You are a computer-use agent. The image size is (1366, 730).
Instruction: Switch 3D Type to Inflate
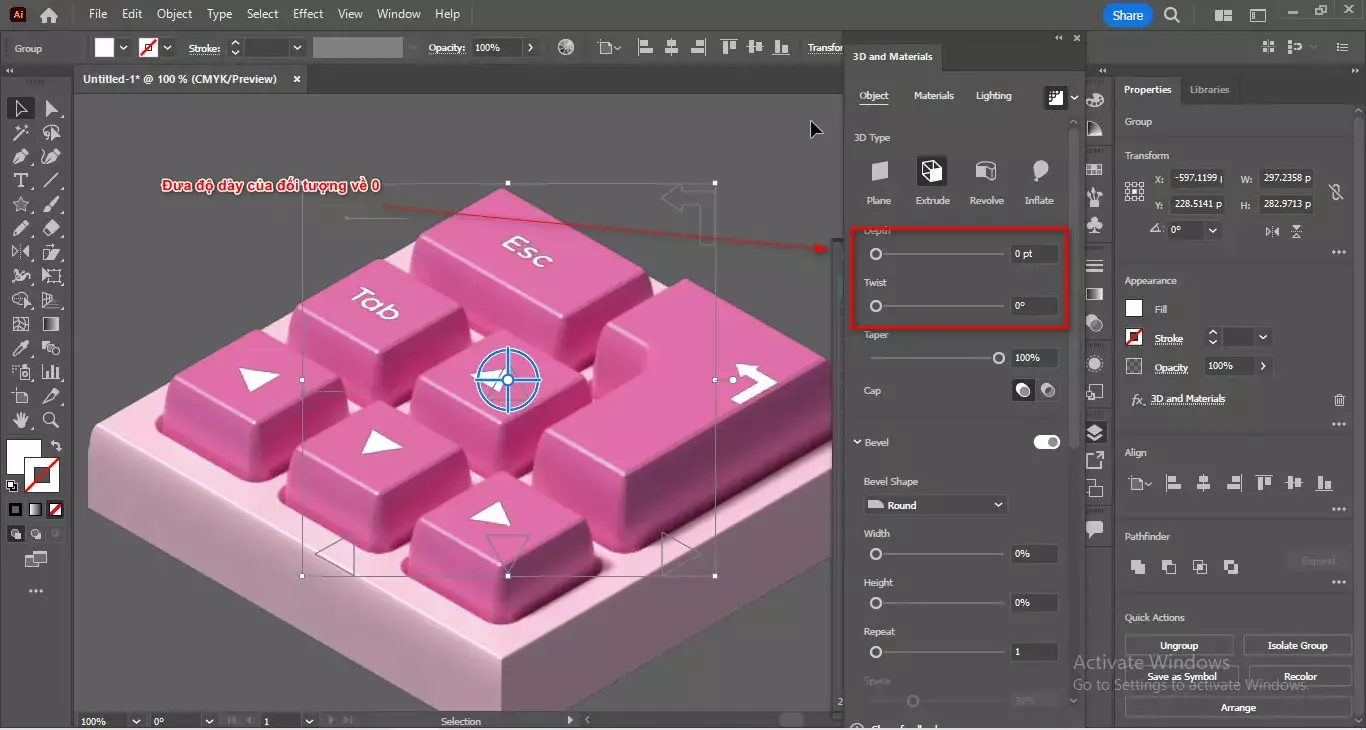[1040, 180]
